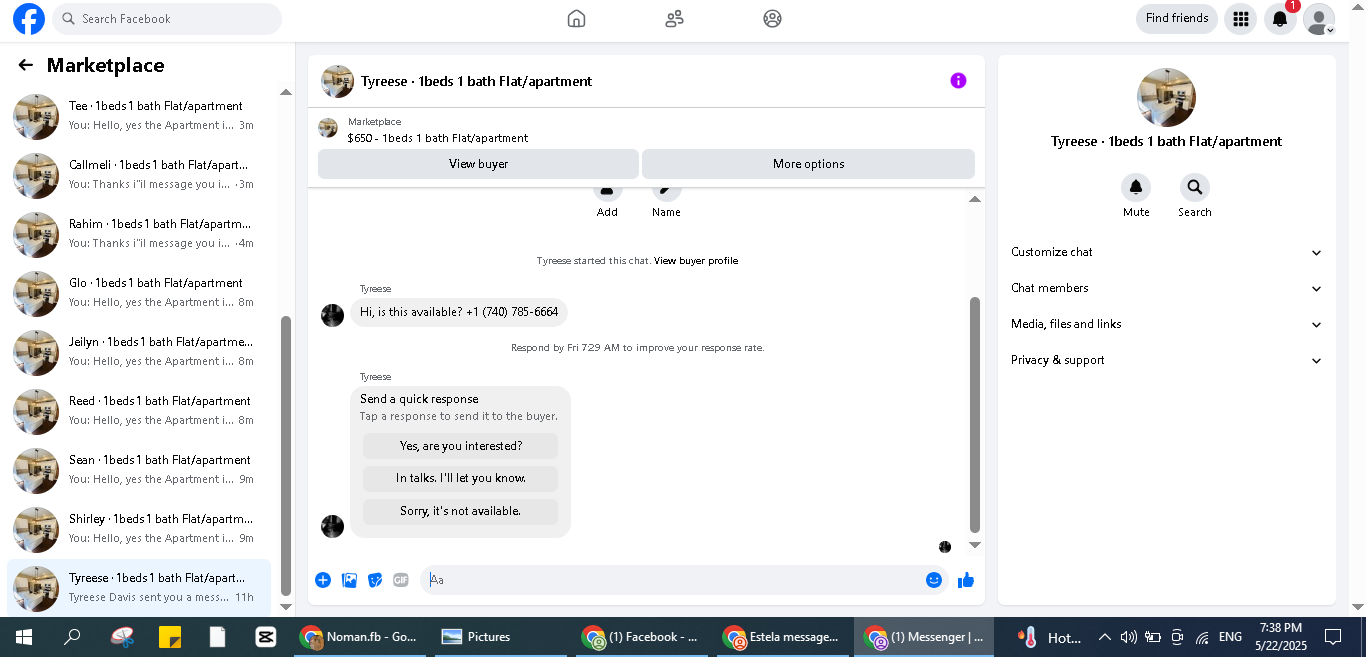
Task: Click the View buyer button
Action: (x=478, y=164)
